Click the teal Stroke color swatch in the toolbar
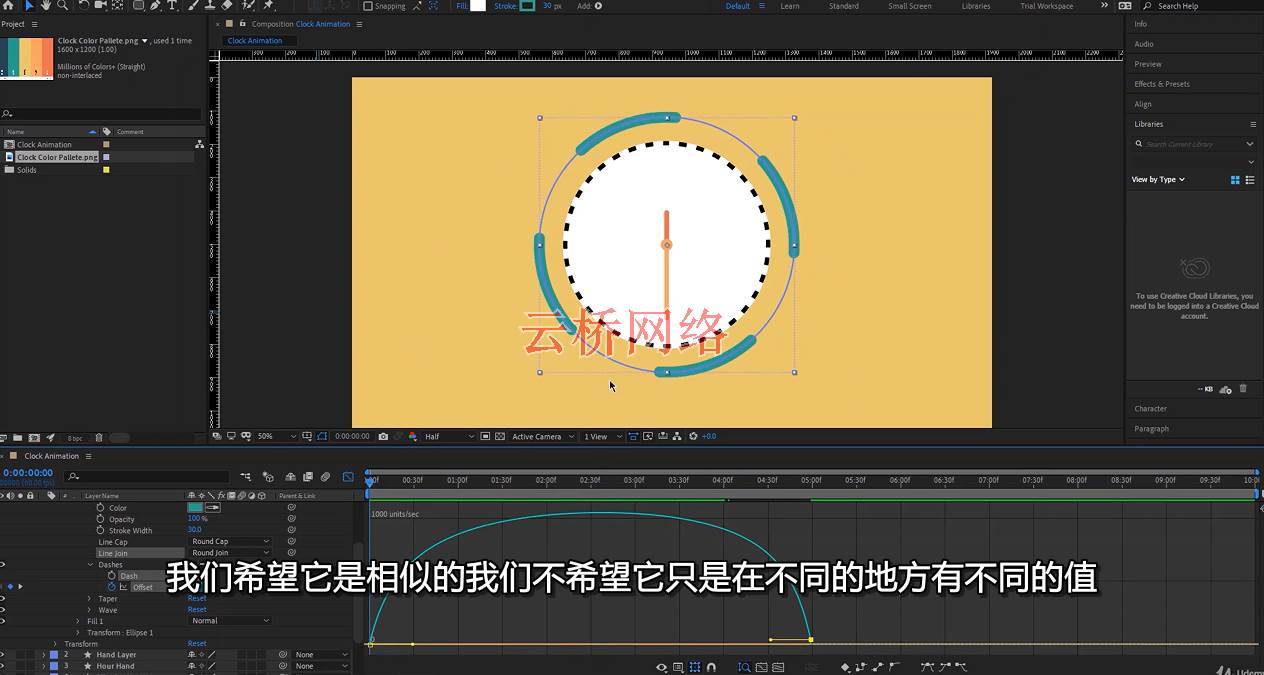Screen dimensions: 1264x675 click(527, 6)
